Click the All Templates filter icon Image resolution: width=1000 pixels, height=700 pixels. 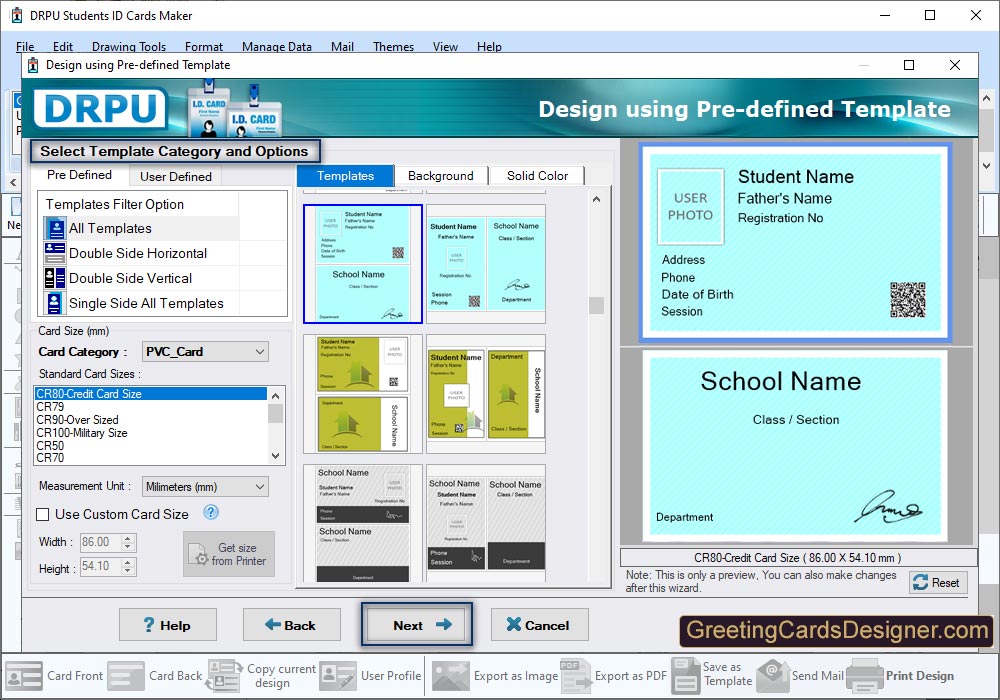coord(55,228)
